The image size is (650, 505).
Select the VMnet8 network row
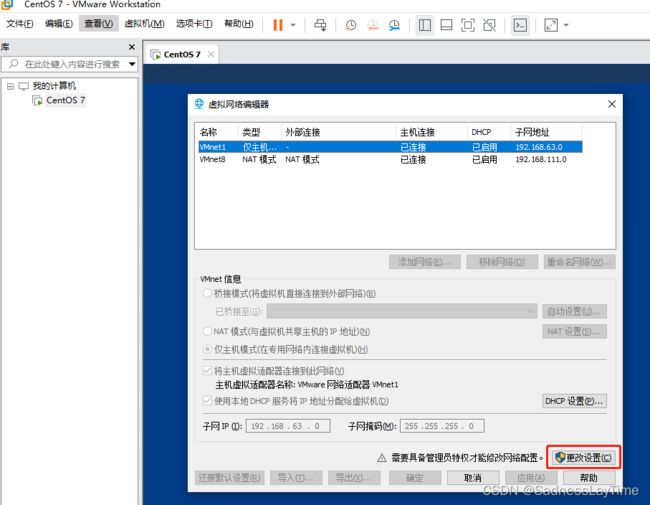[x=390, y=159]
